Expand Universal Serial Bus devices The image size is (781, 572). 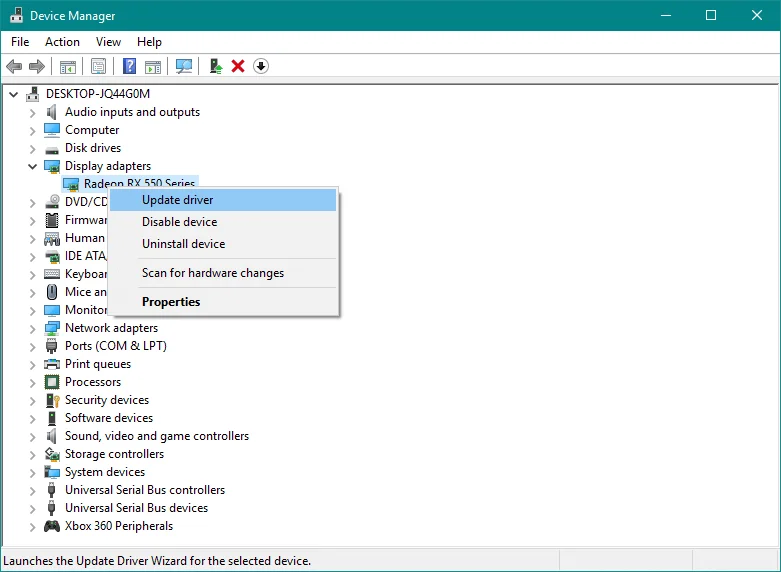[32, 509]
